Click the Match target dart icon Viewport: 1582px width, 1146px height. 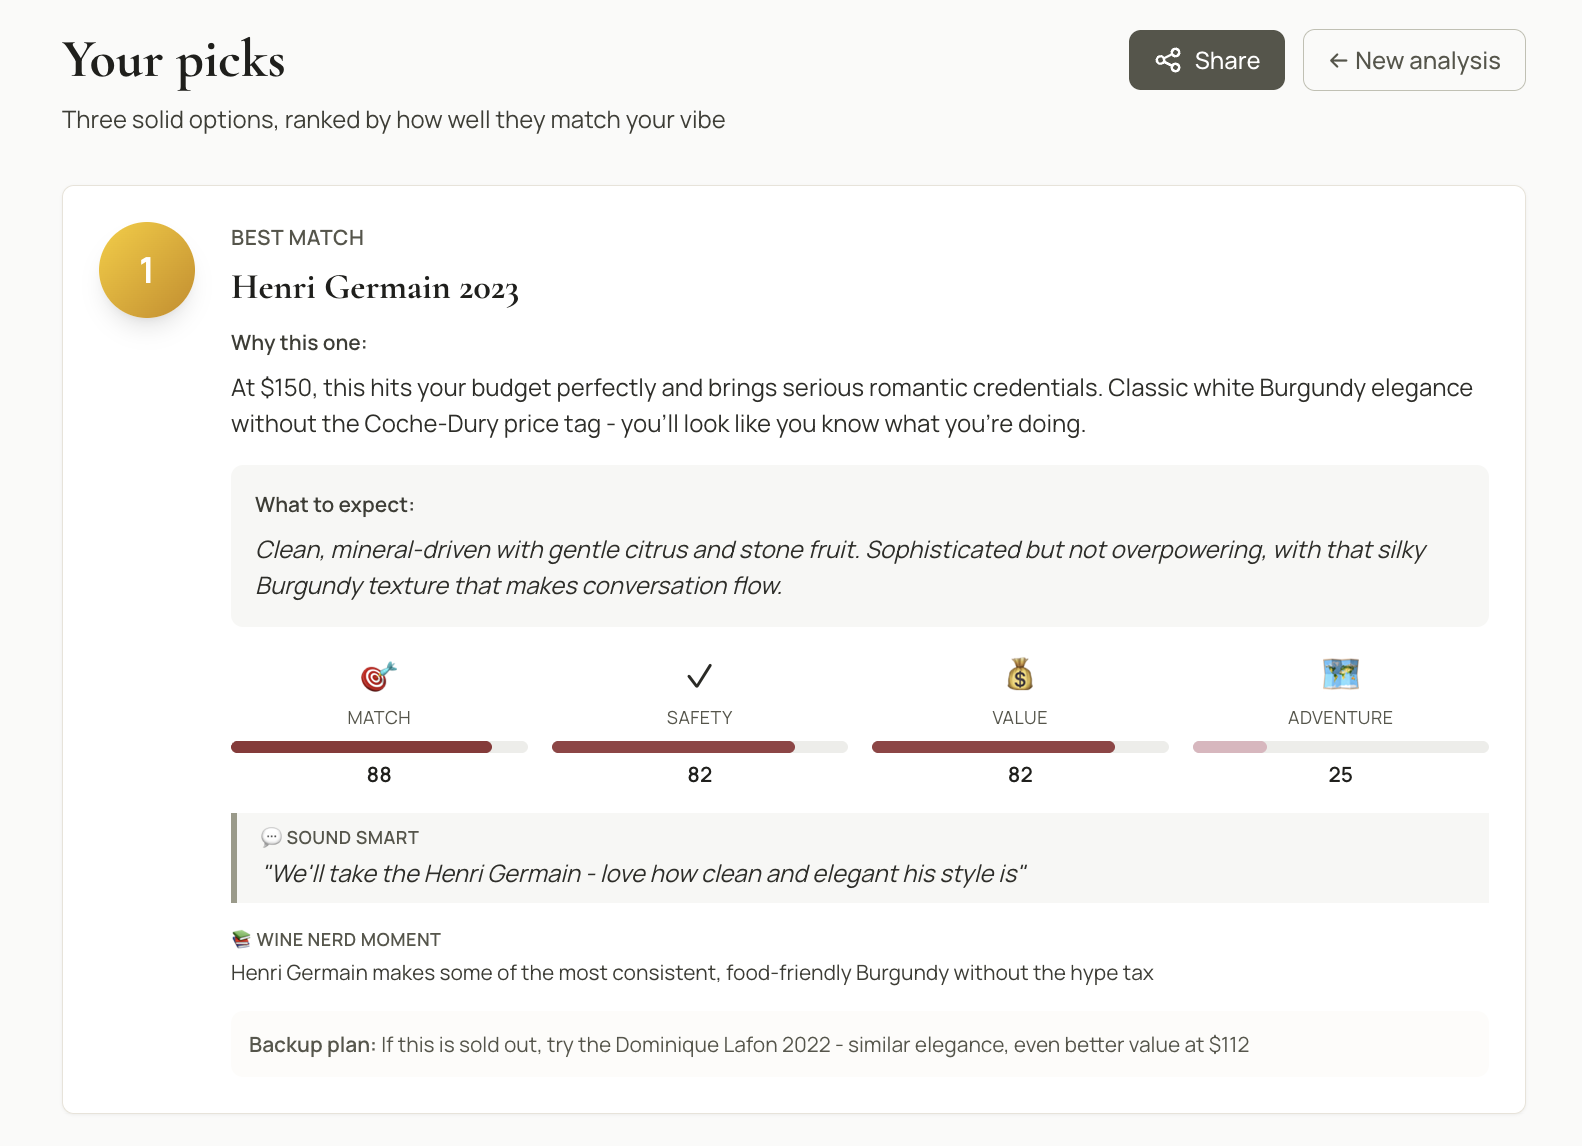click(378, 676)
